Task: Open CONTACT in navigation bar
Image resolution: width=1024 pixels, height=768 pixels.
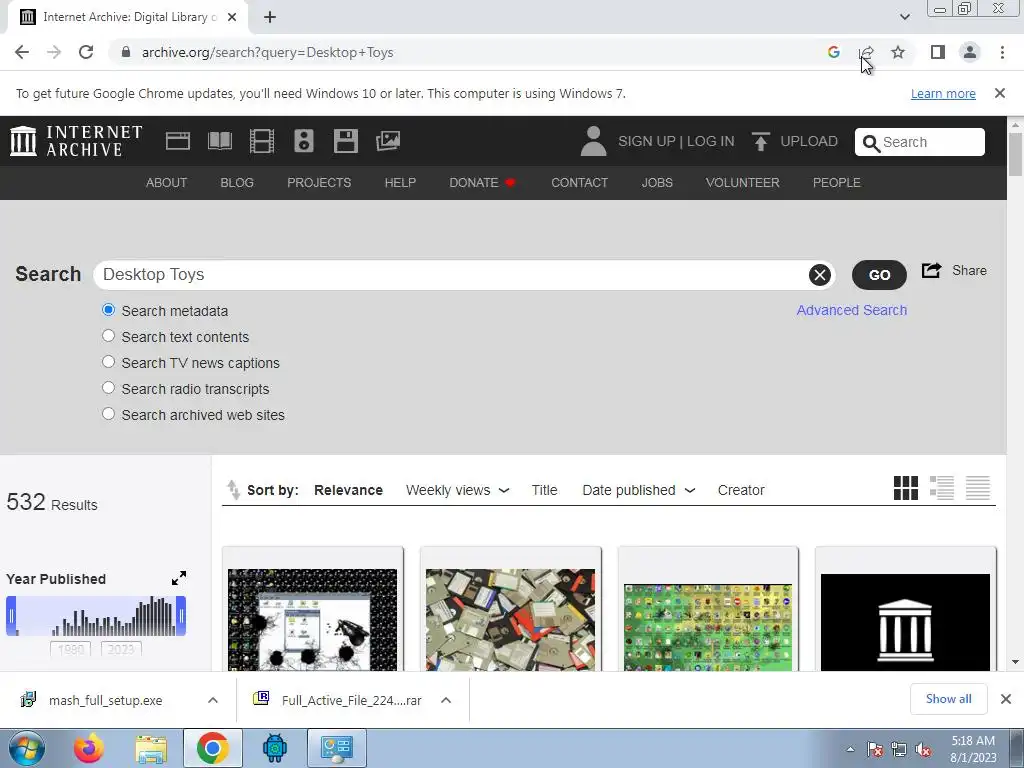Action: click(x=579, y=183)
